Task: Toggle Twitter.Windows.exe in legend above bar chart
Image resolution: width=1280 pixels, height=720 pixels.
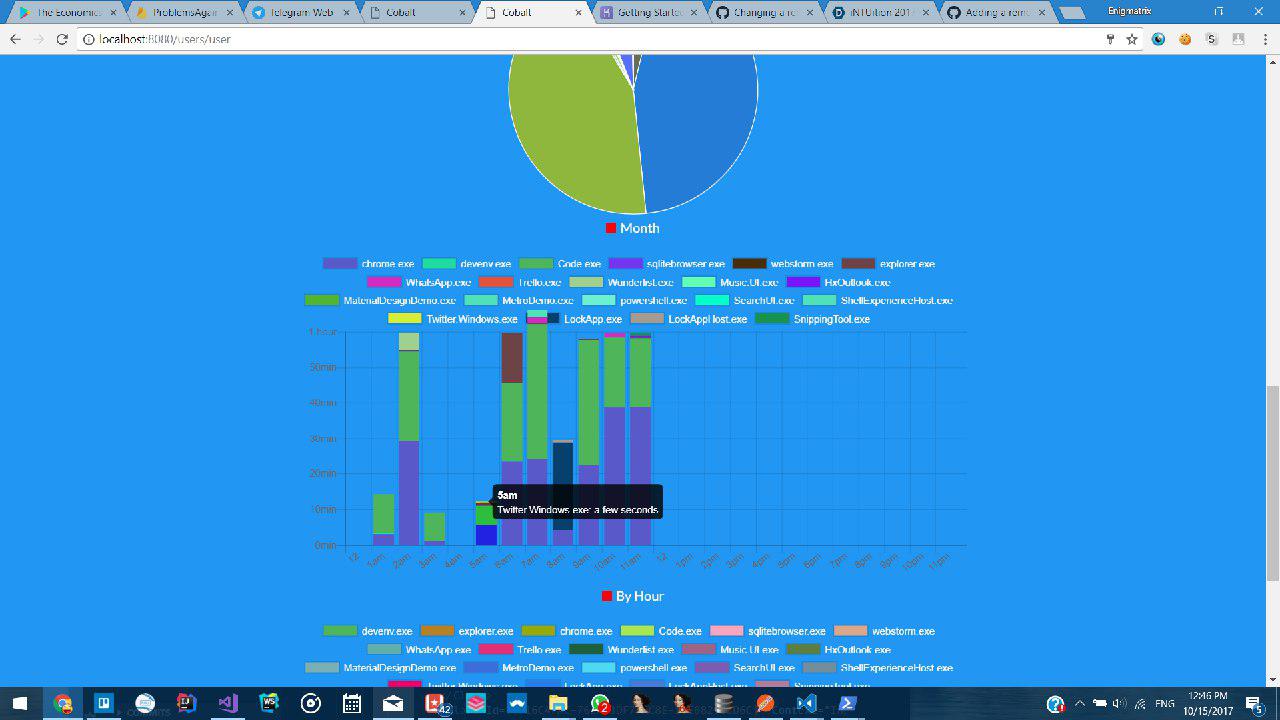Action: click(x=453, y=319)
